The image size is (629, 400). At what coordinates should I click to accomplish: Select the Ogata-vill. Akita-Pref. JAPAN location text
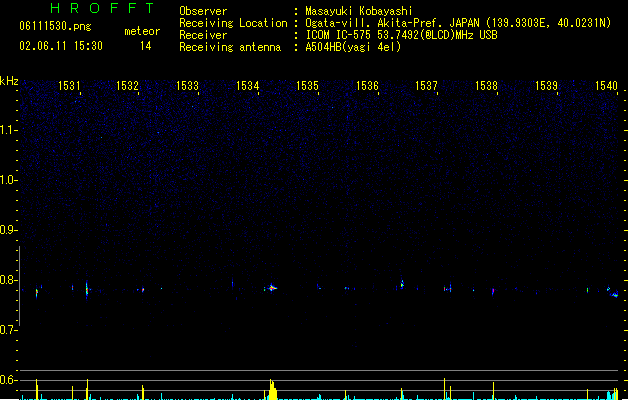tap(458, 23)
